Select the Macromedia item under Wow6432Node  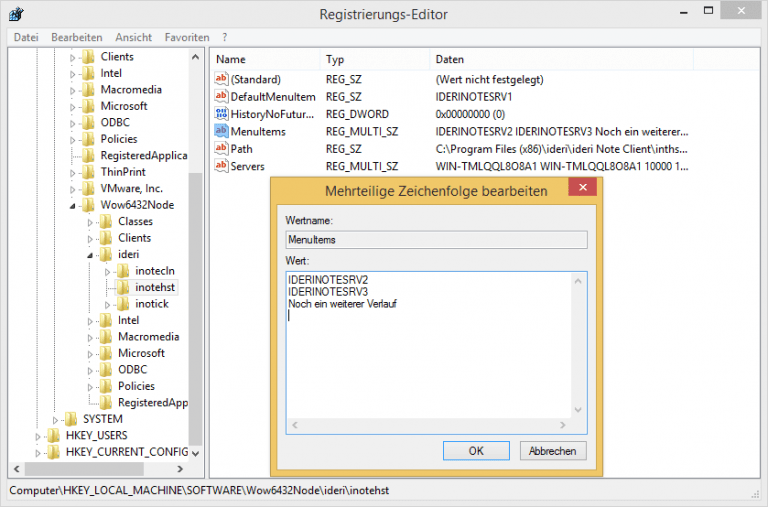point(148,337)
